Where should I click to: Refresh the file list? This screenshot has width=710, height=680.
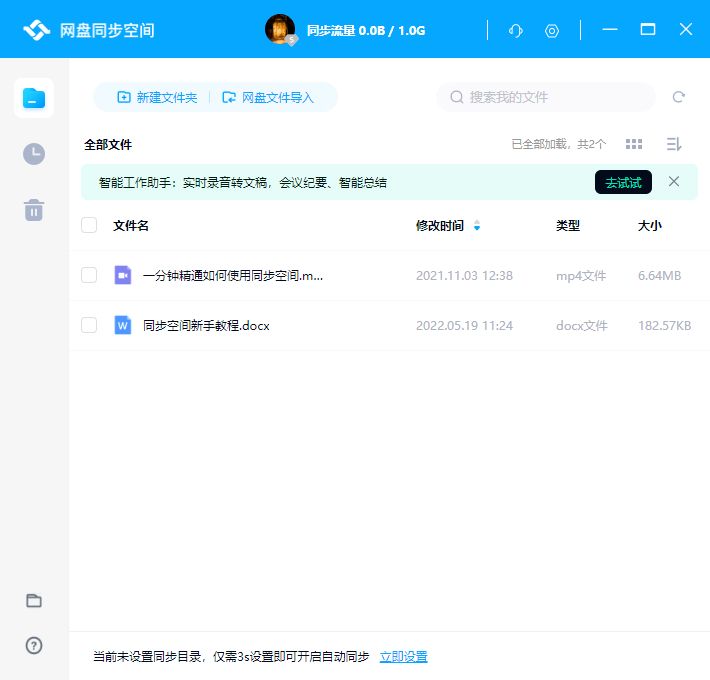[678, 97]
